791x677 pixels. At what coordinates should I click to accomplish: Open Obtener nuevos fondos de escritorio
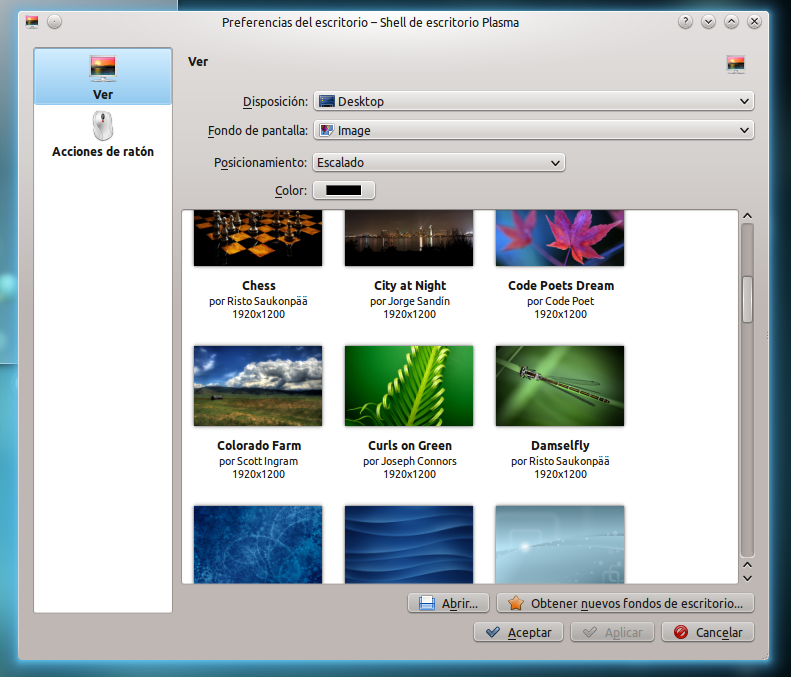tap(626, 603)
